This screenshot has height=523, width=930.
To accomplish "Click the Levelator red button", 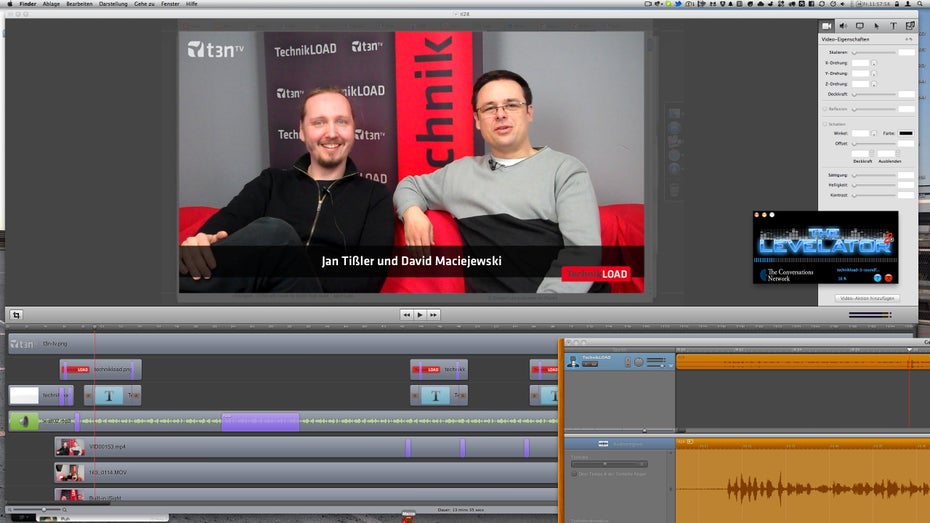I will [888, 278].
